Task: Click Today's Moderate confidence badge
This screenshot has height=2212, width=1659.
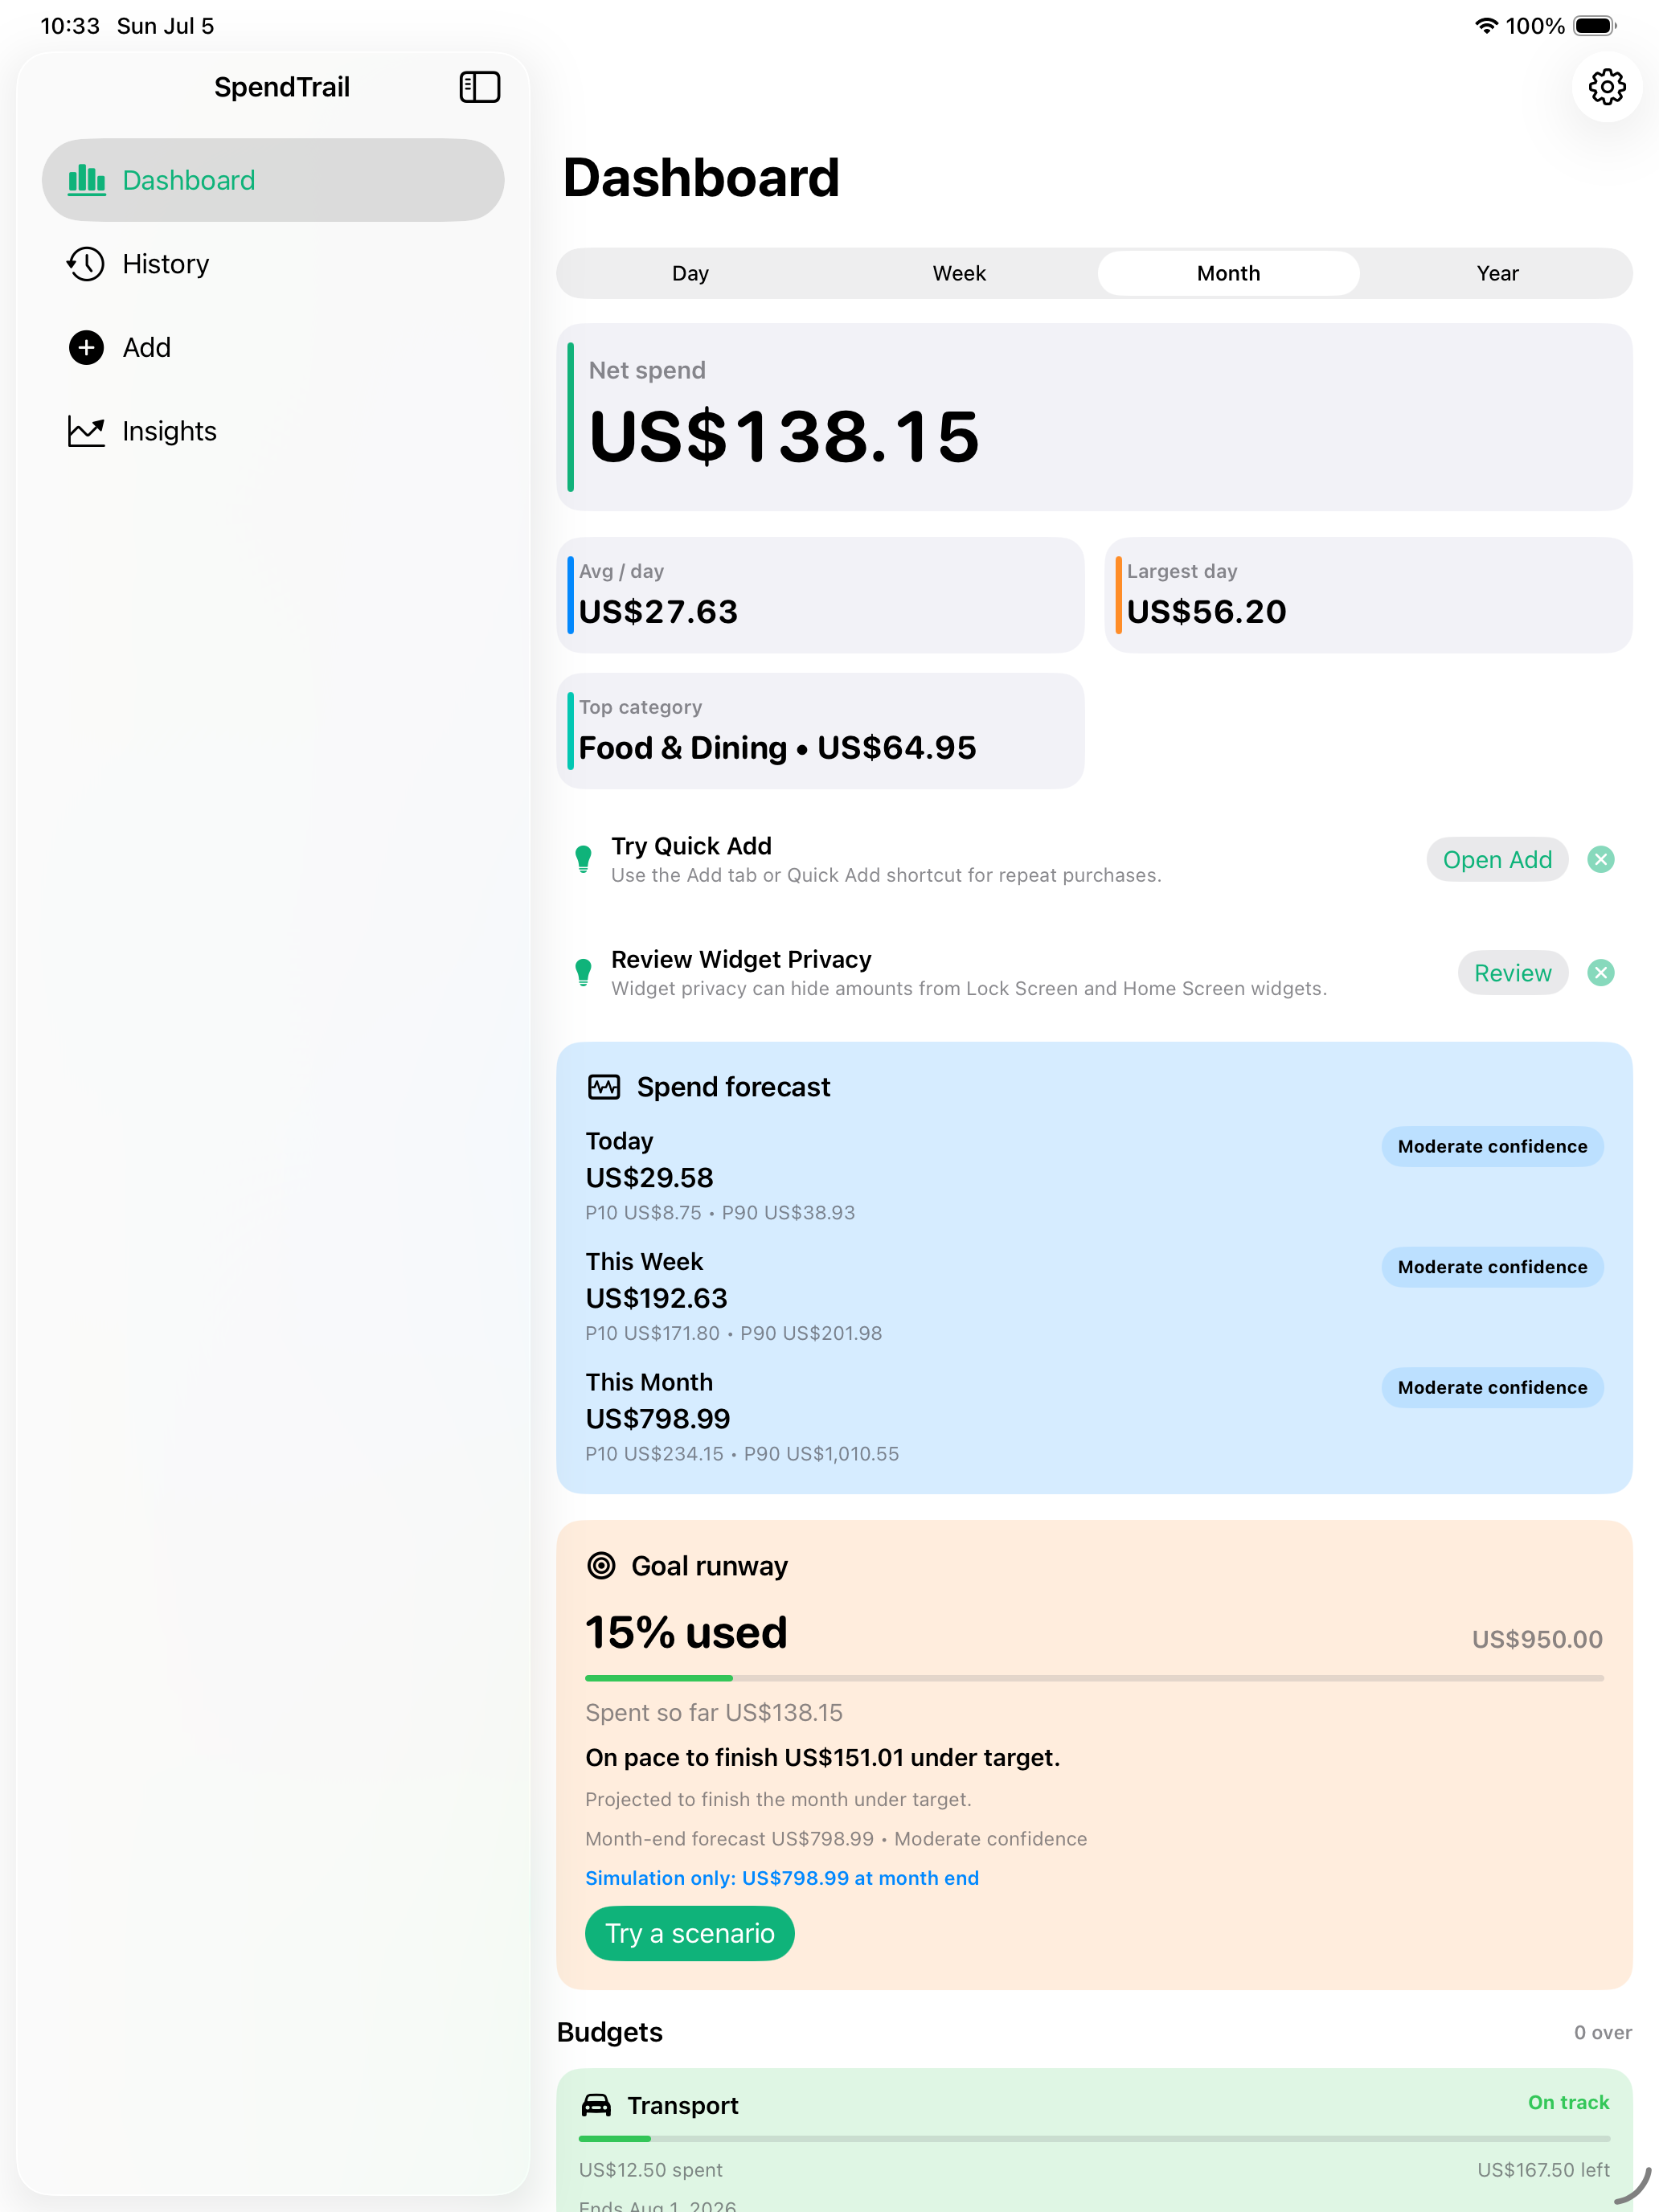Action: 1492,1147
